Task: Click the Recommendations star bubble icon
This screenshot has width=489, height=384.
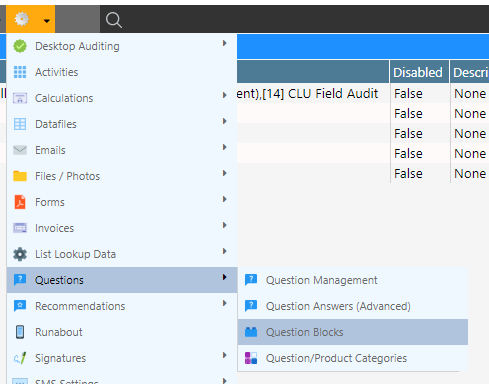Action: point(20,306)
